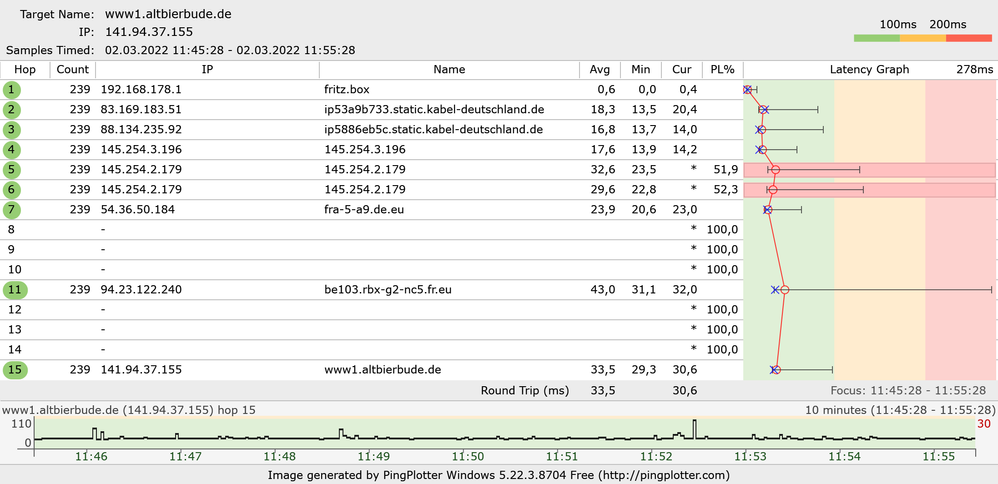Click the green 100ms legend swatch
The width and height of the screenshot is (998, 484).
(x=876, y=38)
